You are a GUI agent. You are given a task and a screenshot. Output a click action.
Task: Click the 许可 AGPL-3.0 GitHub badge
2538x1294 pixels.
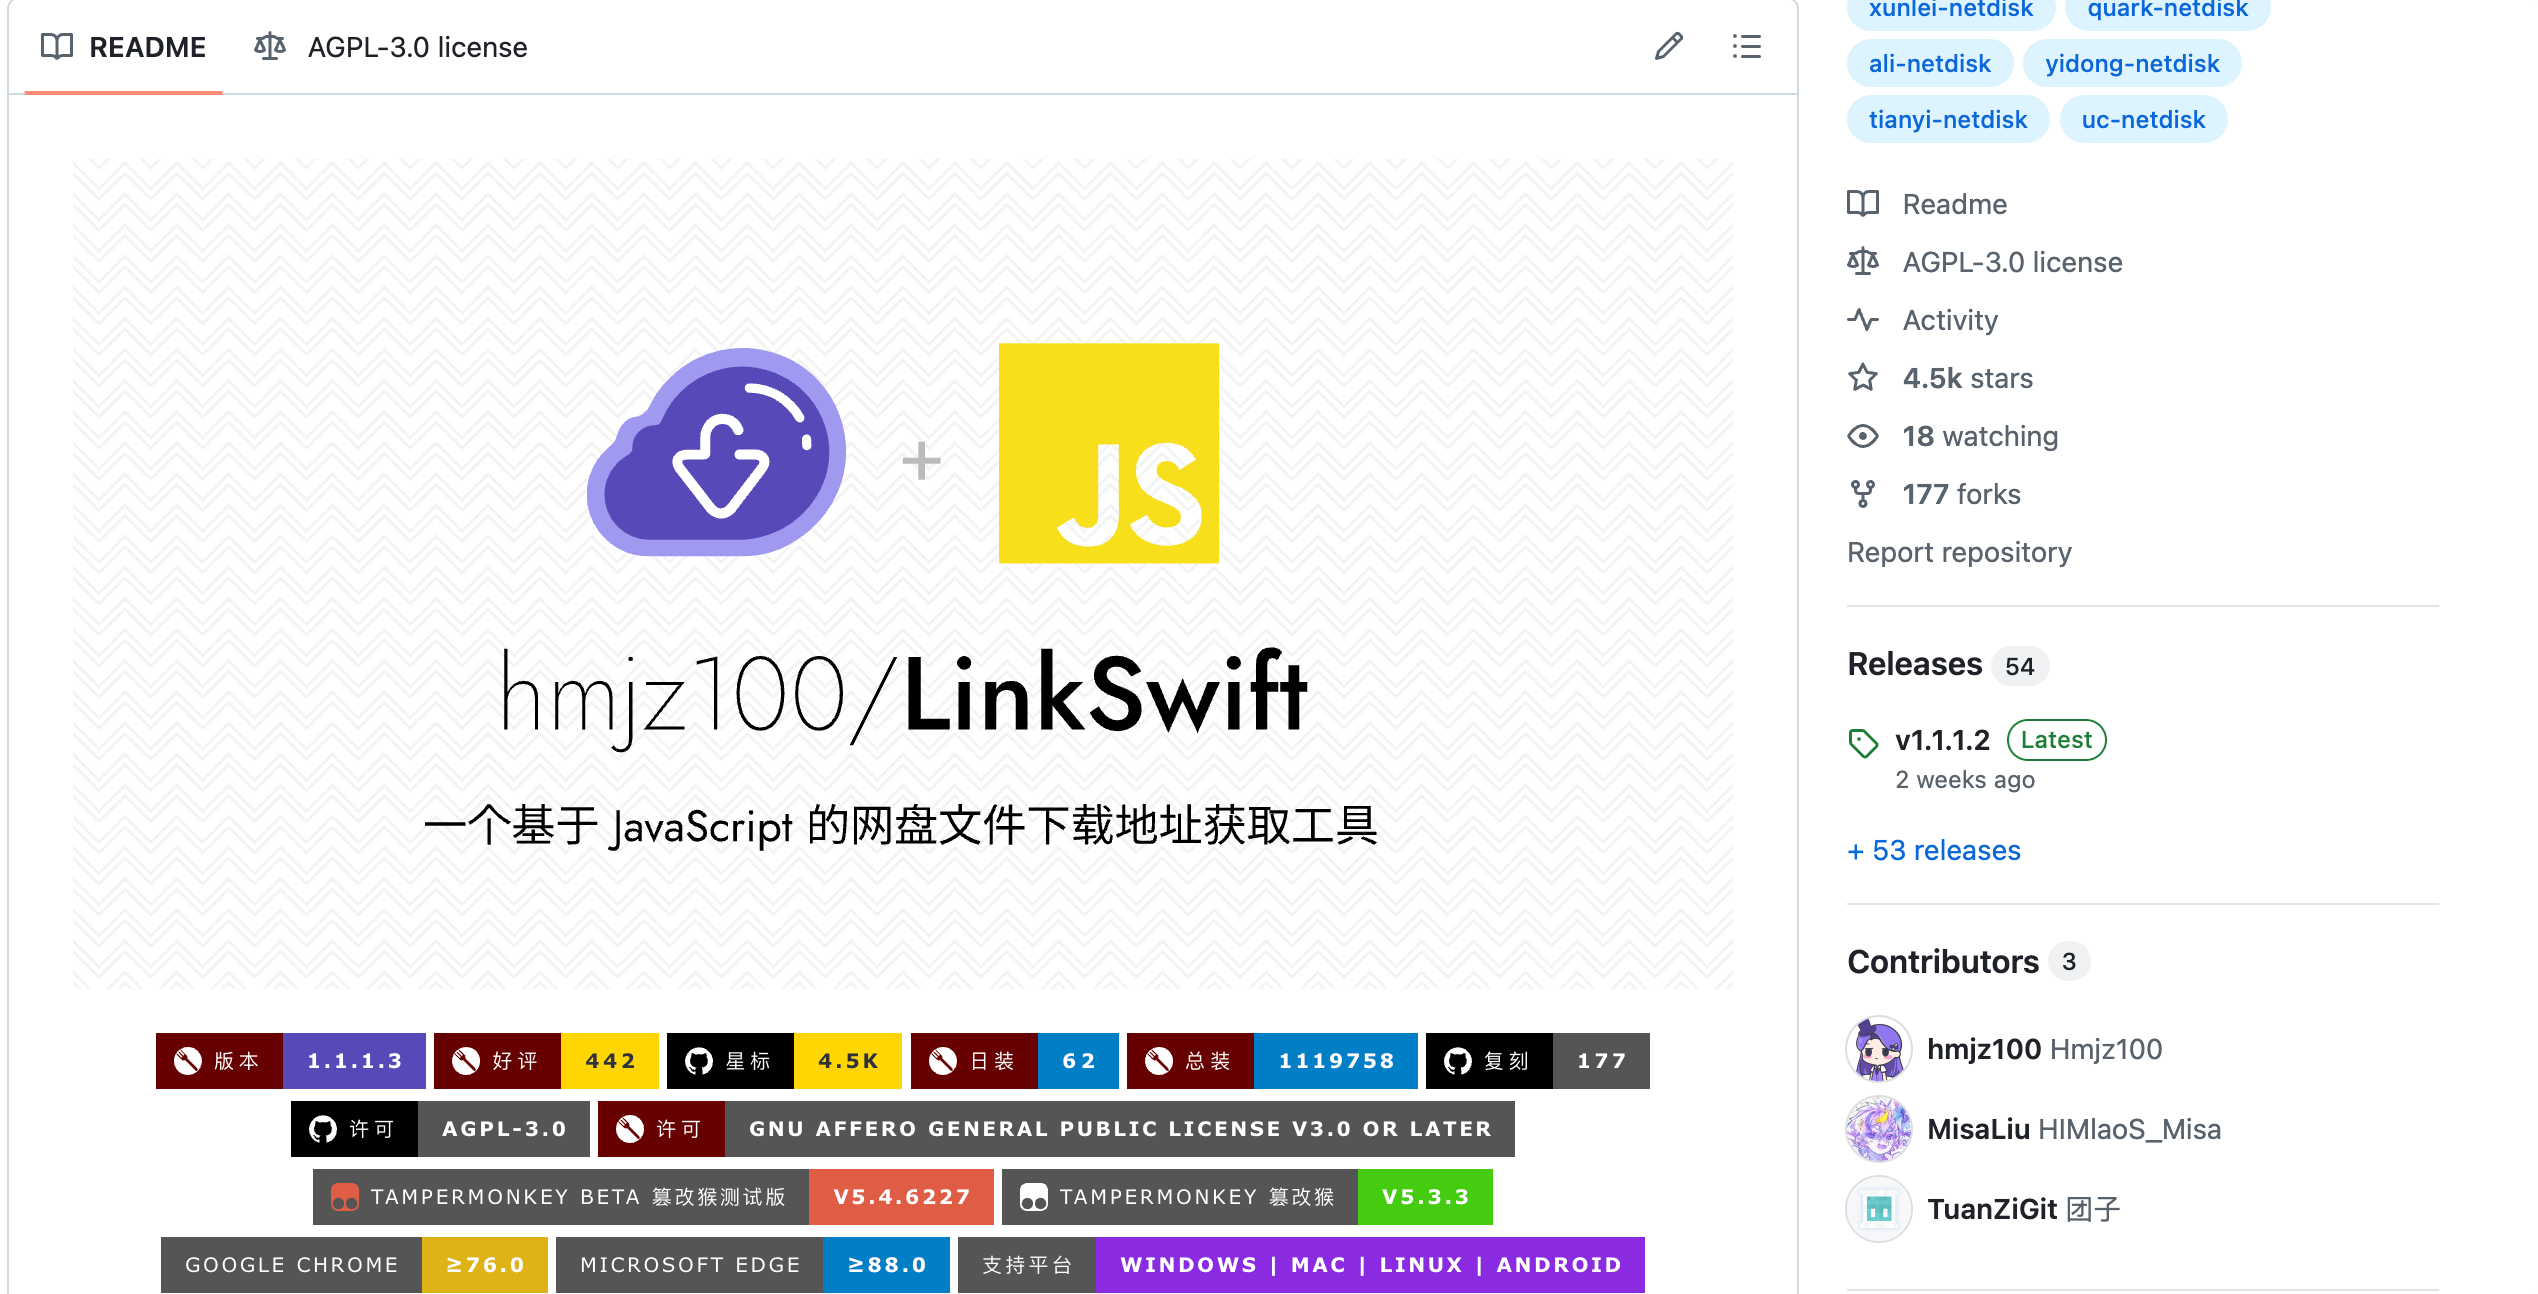pos(440,1128)
